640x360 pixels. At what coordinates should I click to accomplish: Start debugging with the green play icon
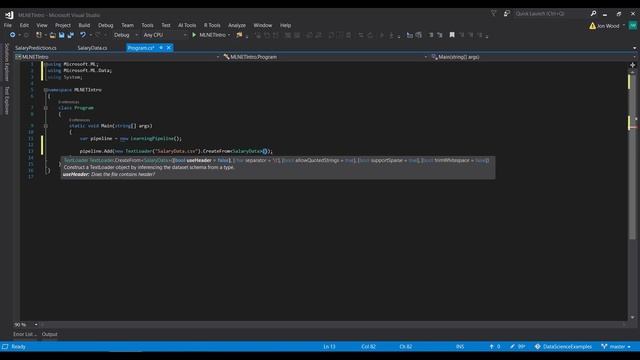click(194, 35)
